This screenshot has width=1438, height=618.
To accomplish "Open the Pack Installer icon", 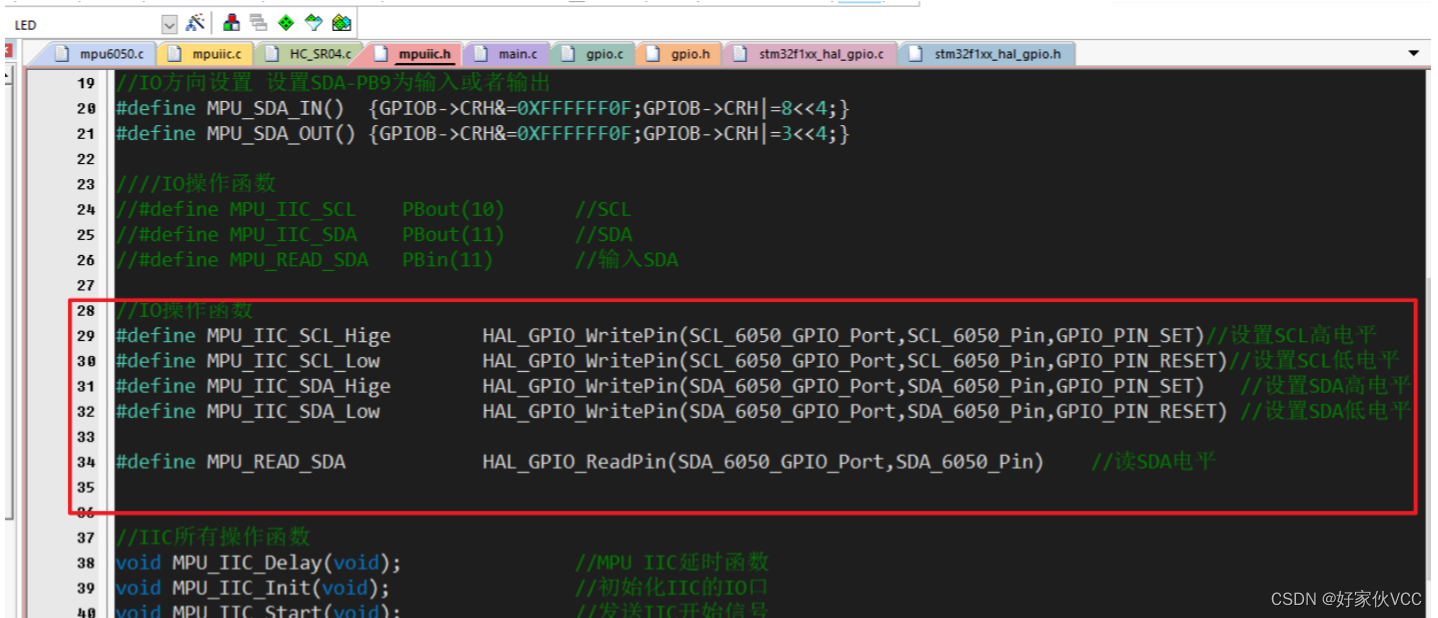I will coord(341,22).
